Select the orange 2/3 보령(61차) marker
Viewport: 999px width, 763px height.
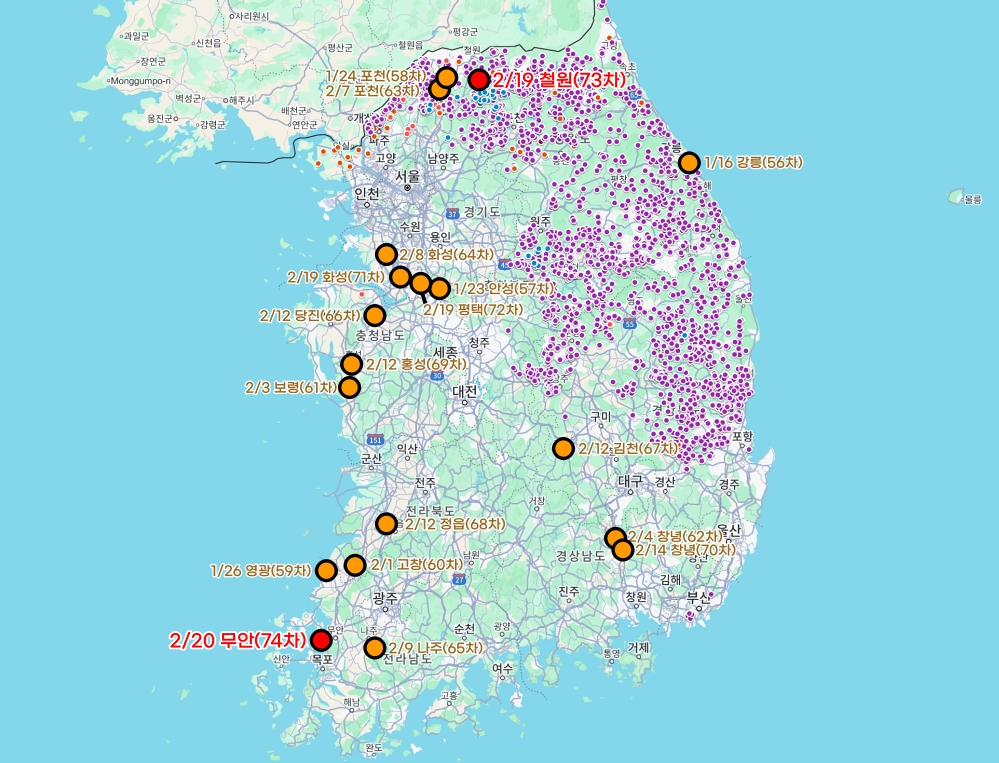tap(350, 387)
